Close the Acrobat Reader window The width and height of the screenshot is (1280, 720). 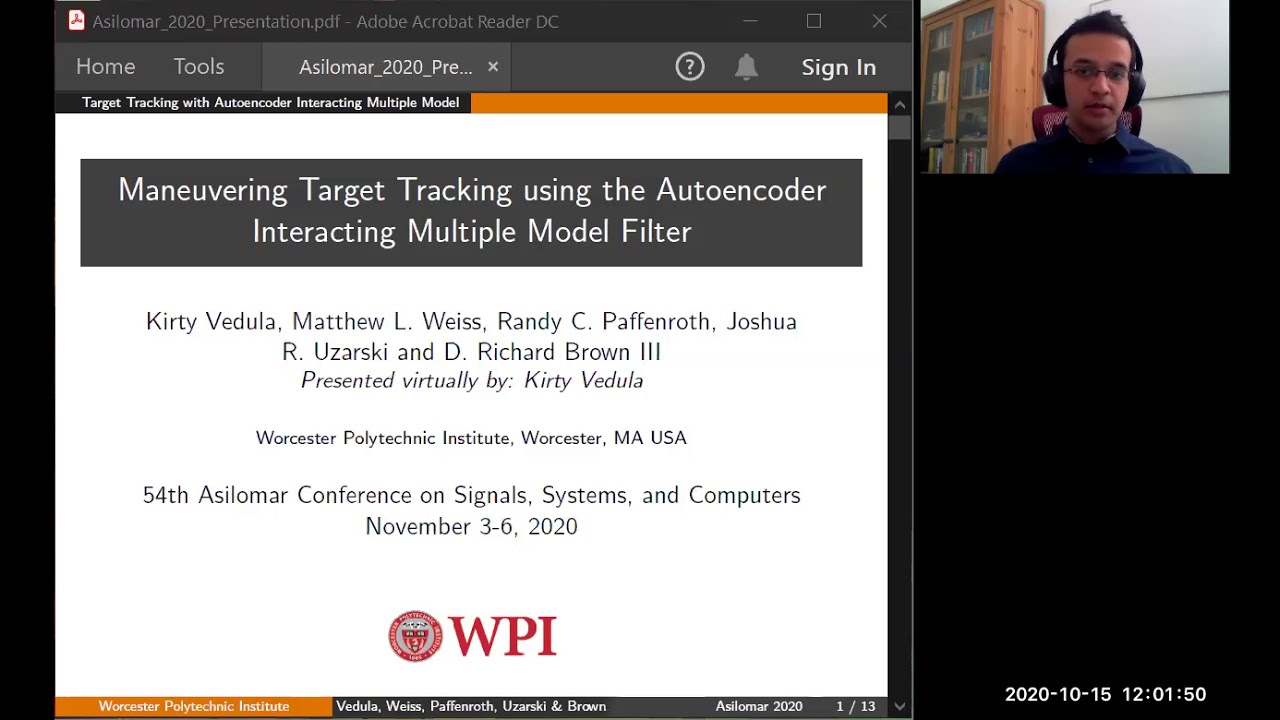tap(879, 21)
